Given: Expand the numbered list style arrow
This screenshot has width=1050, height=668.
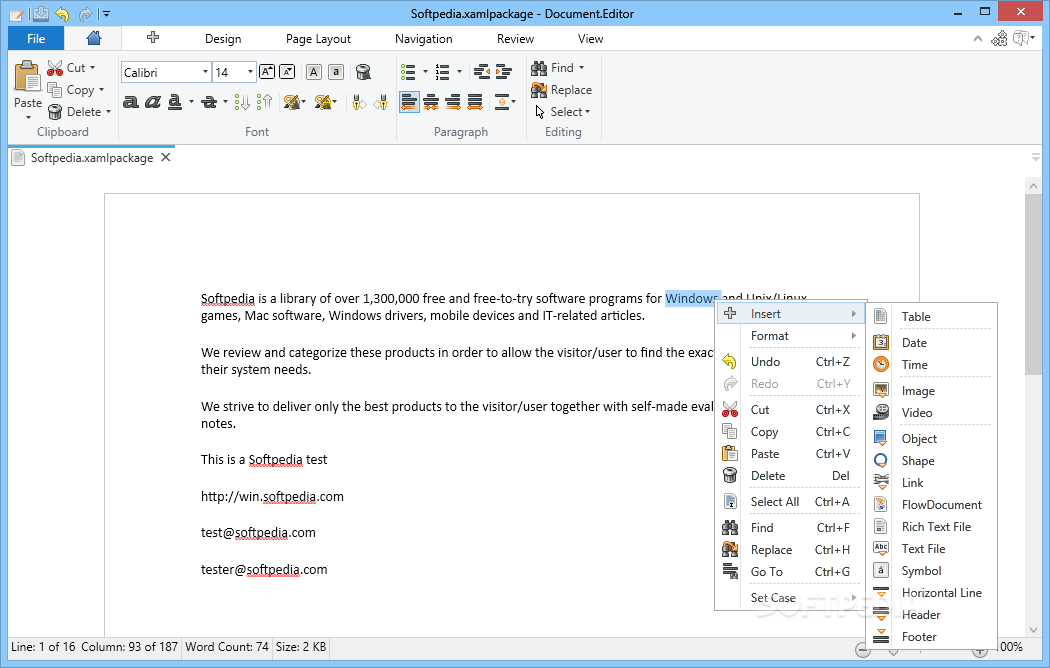Looking at the screenshot, I should click(x=459, y=72).
